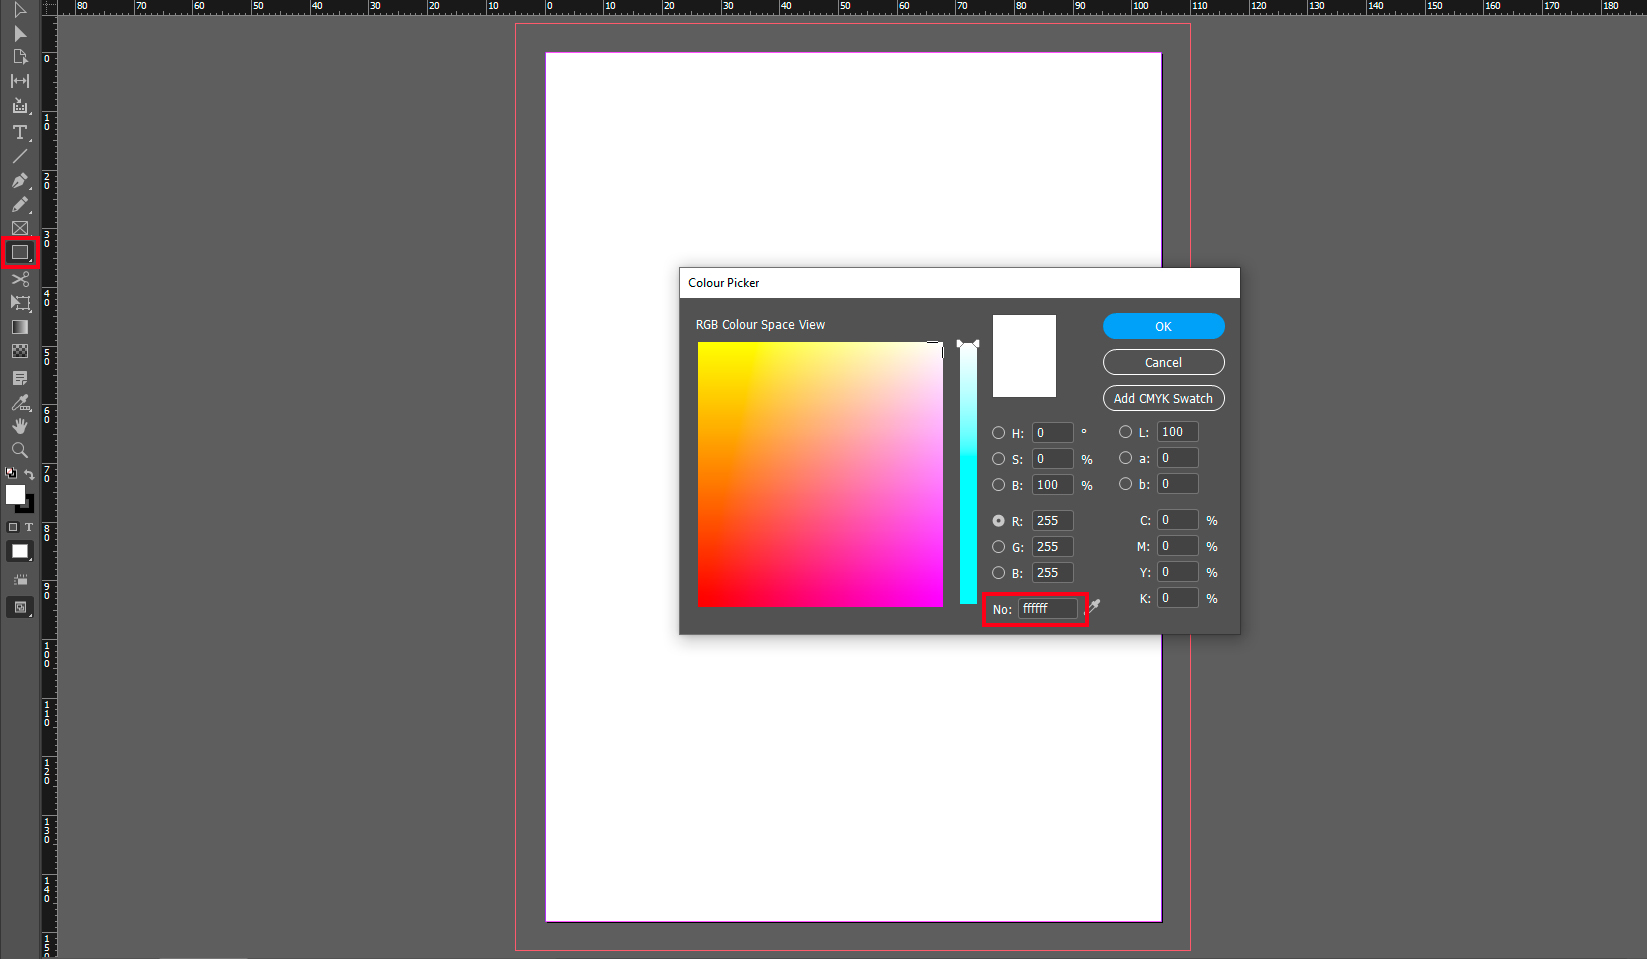The width and height of the screenshot is (1647, 959).
Task: Activate the Zoom magnifier tool
Action: (20, 450)
